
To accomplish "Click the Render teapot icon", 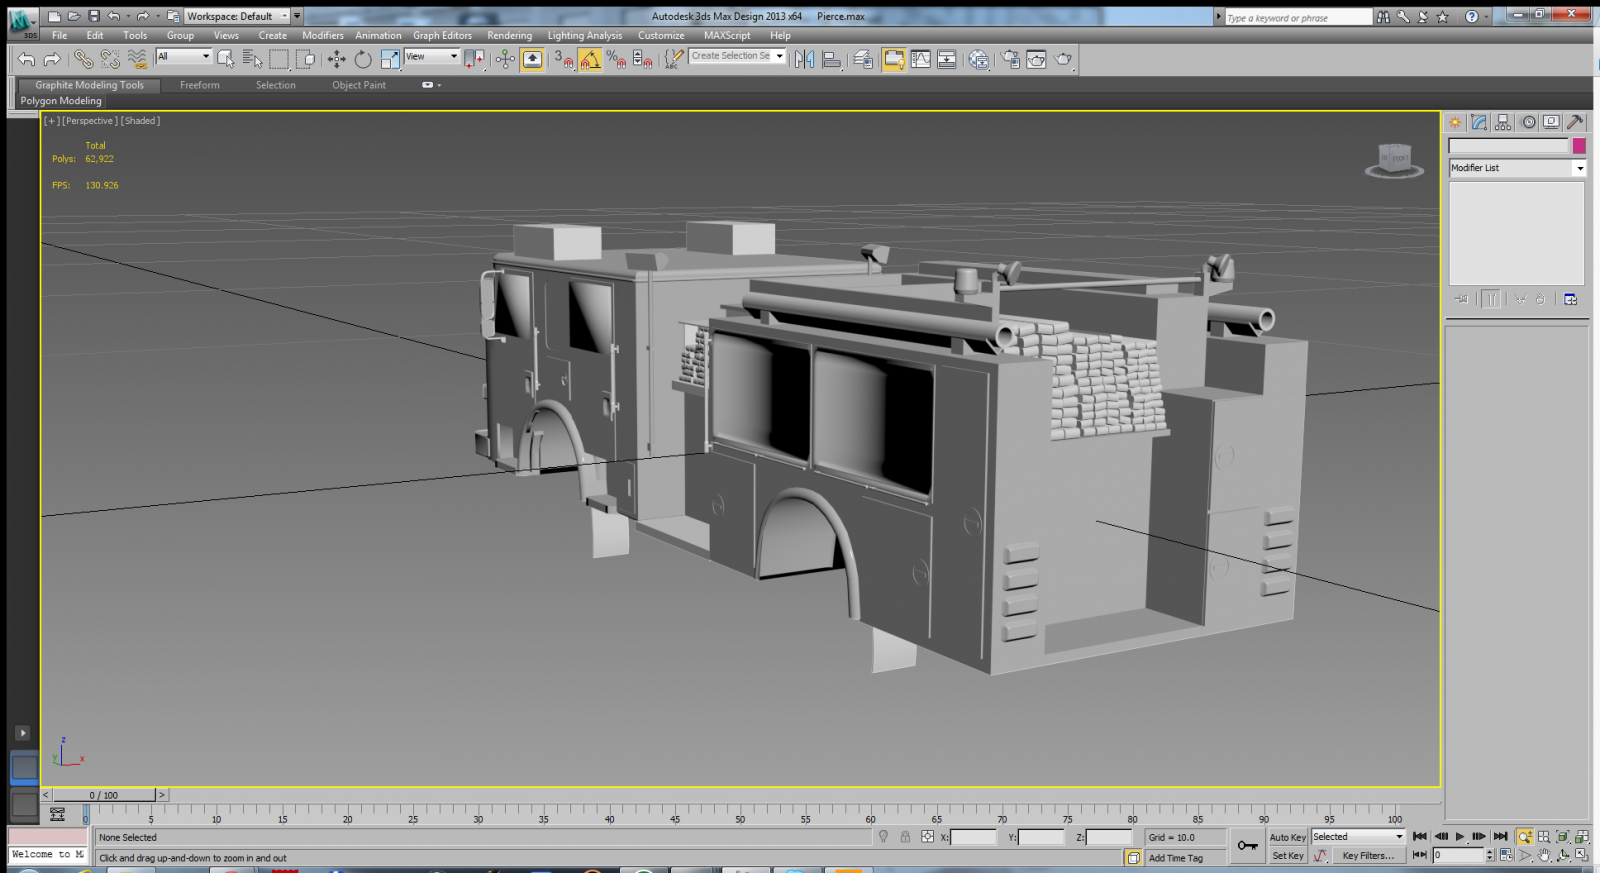I will coord(1063,60).
